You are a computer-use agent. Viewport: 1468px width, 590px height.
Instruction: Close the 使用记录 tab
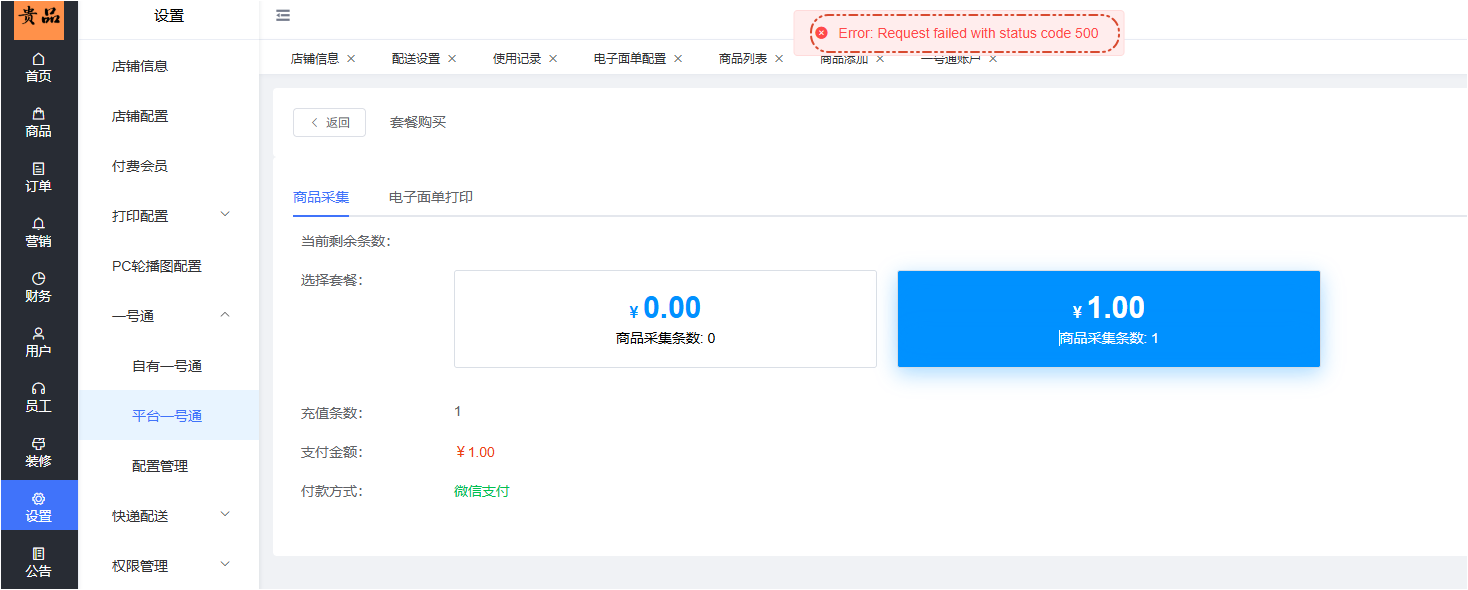[553, 59]
